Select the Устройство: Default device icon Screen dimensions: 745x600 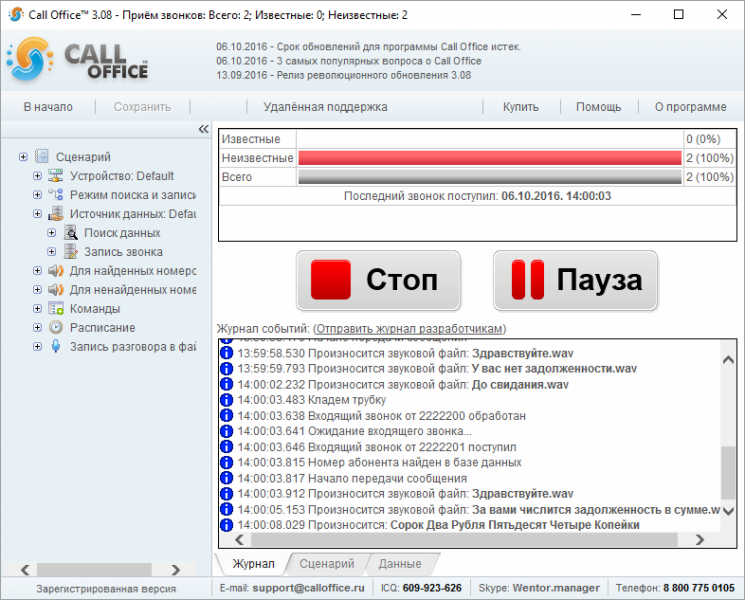[x=56, y=176]
